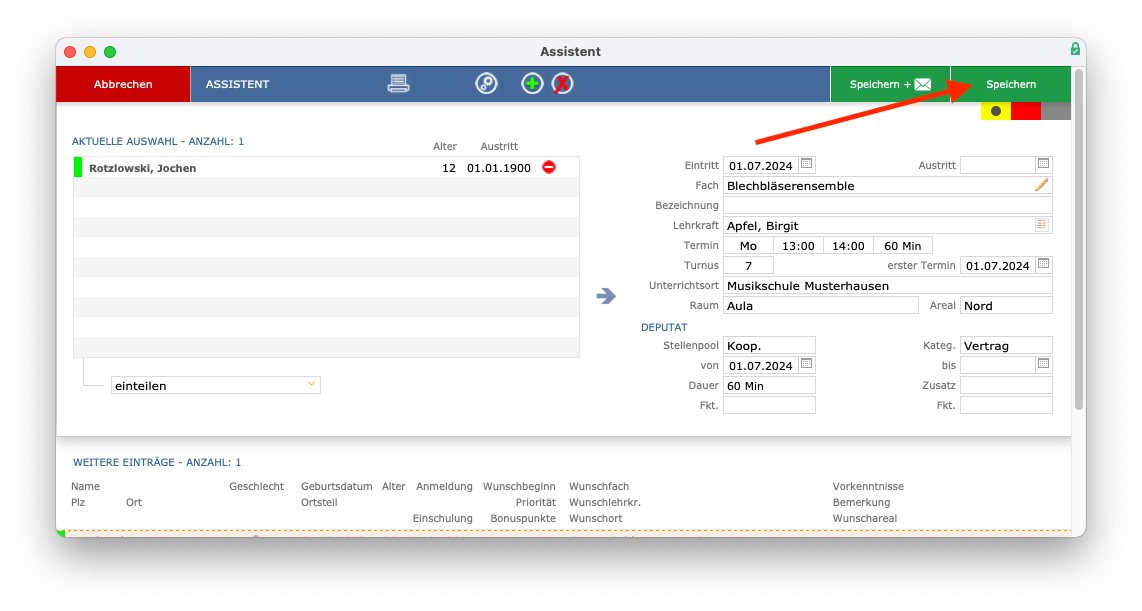Select the ASSISTENT header tab
The width and height of the screenshot is (1142, 611).
click(237, 84)
